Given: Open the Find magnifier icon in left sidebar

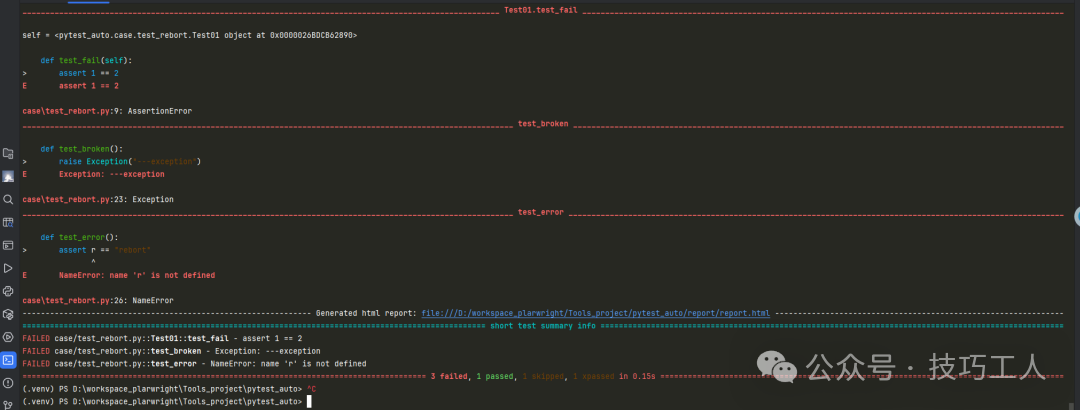Looking at the screenshot, I should coord(8,199).
